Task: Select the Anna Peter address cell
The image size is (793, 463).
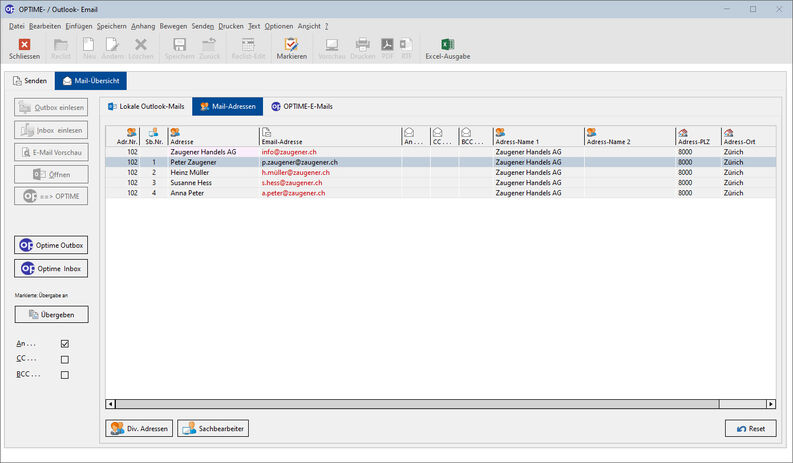Action: pyautogui.click(x=213, y=193)
